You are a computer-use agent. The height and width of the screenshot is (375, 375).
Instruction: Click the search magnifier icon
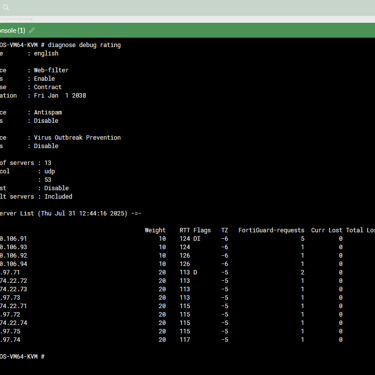click(6, 7)
